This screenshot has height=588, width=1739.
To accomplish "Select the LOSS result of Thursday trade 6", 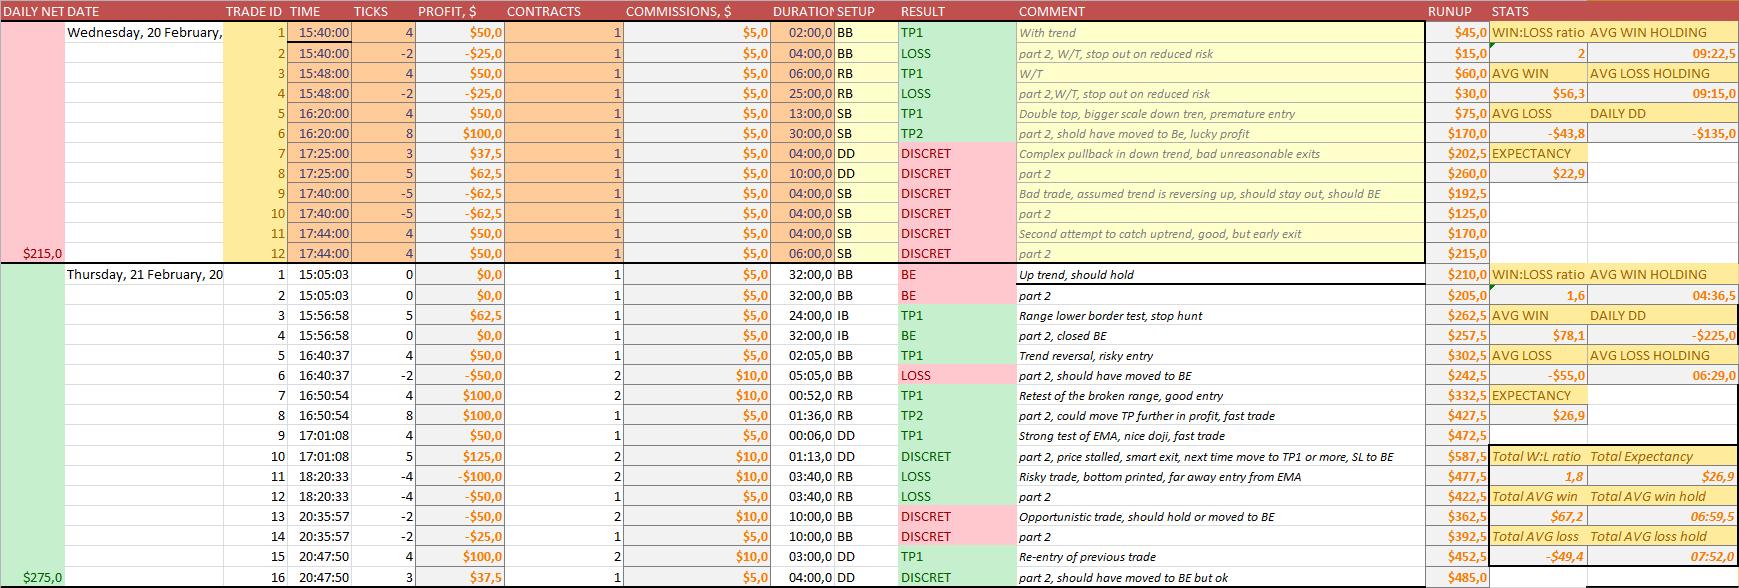I will [x=957, y=375].
